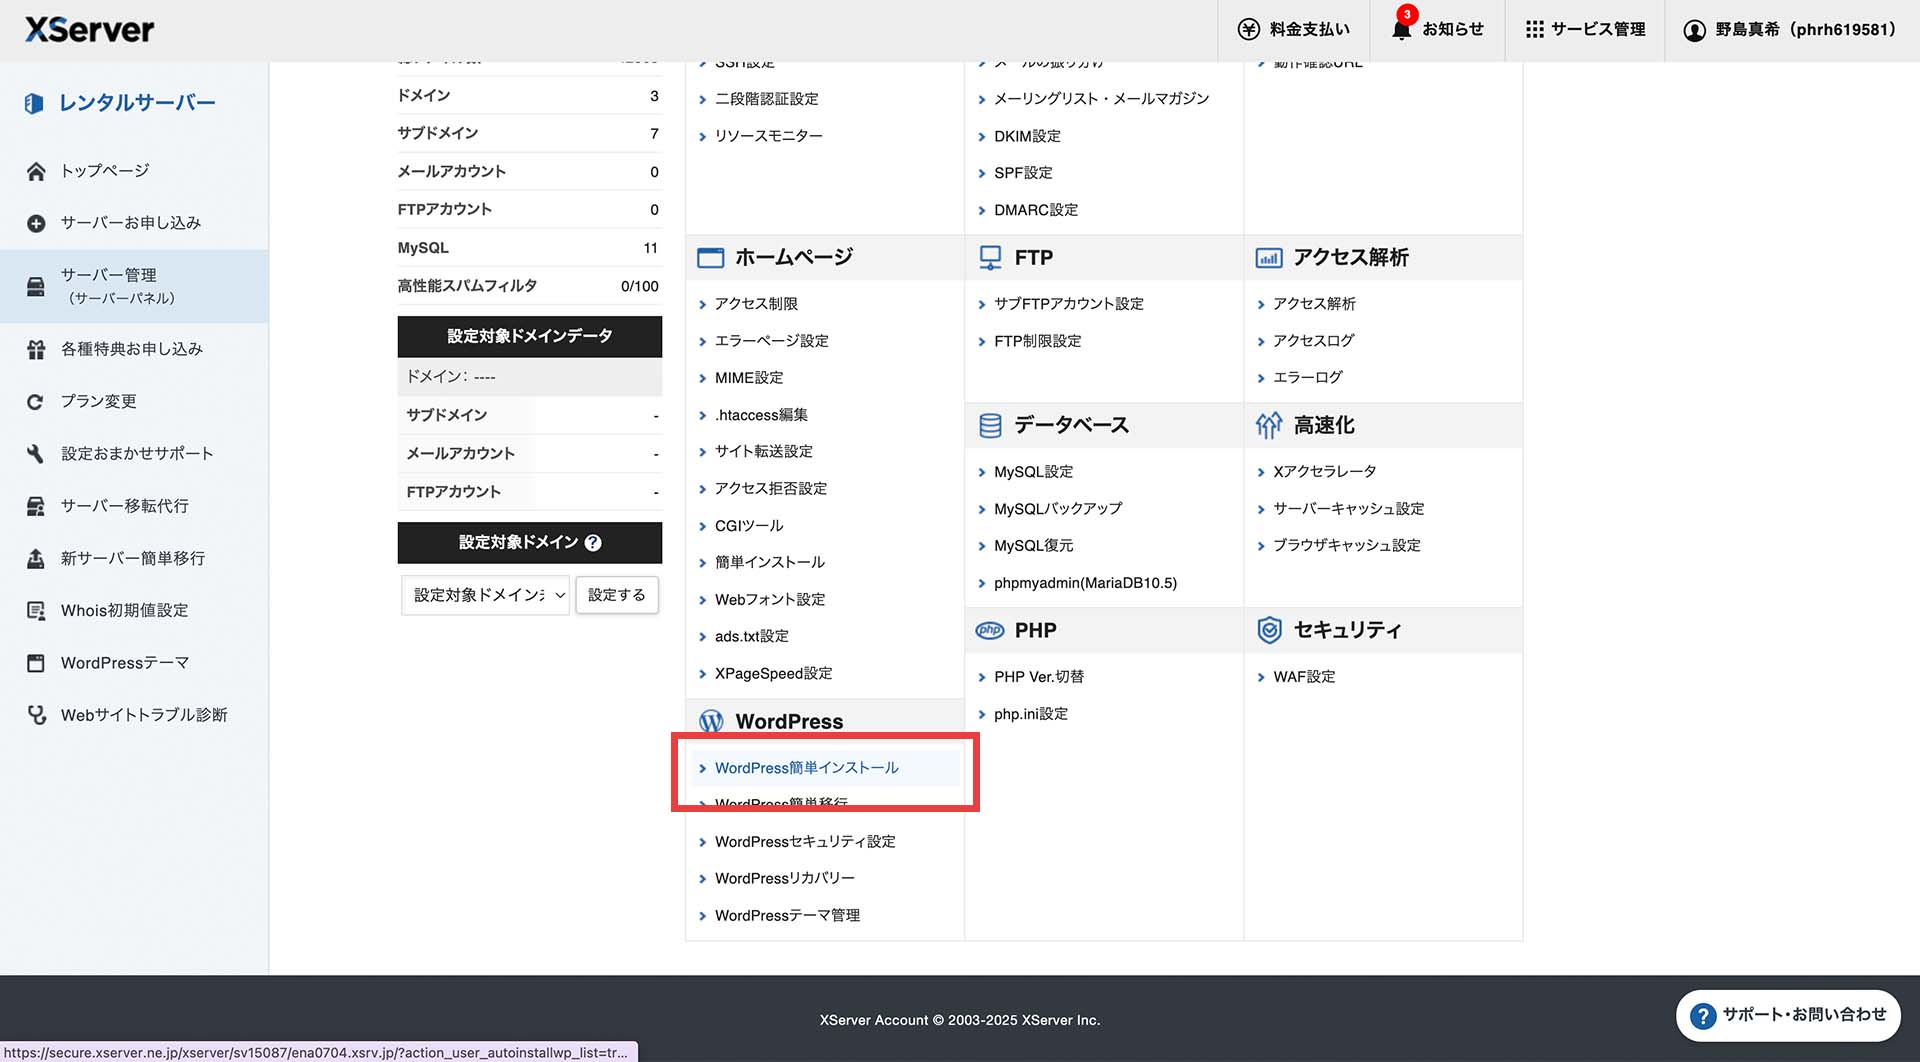Open メーリングリスト・メールマガジン link
The image size is (1920, 1062).
point(1101,99)
